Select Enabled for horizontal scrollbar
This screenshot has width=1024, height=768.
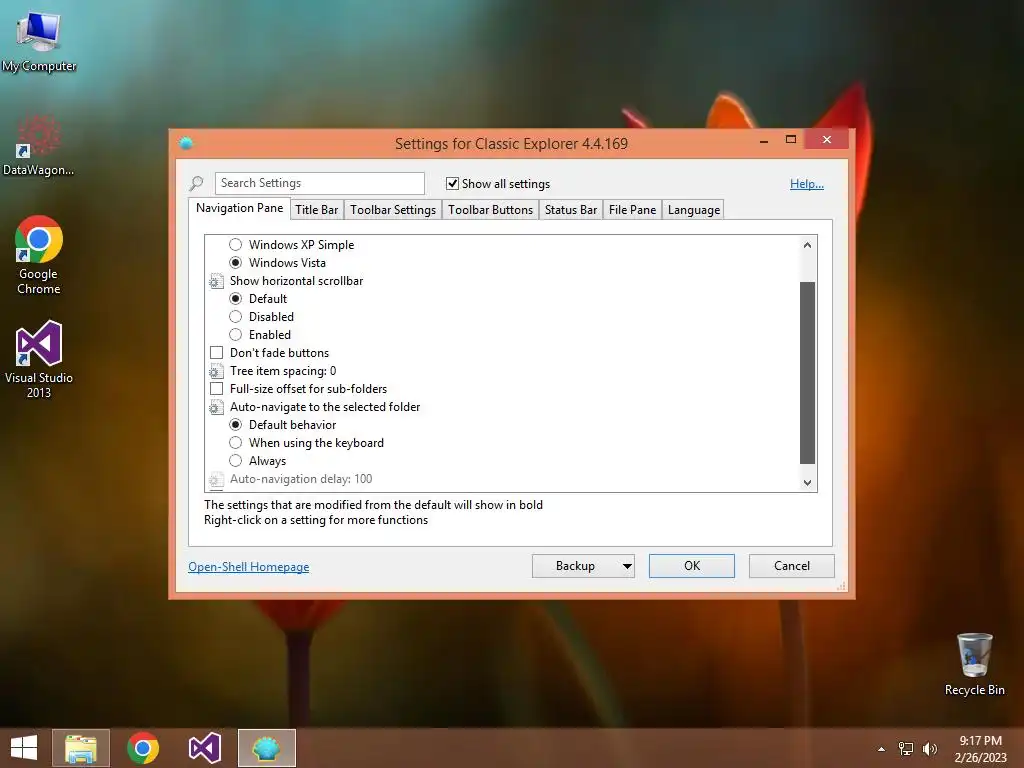pos(236,335)
